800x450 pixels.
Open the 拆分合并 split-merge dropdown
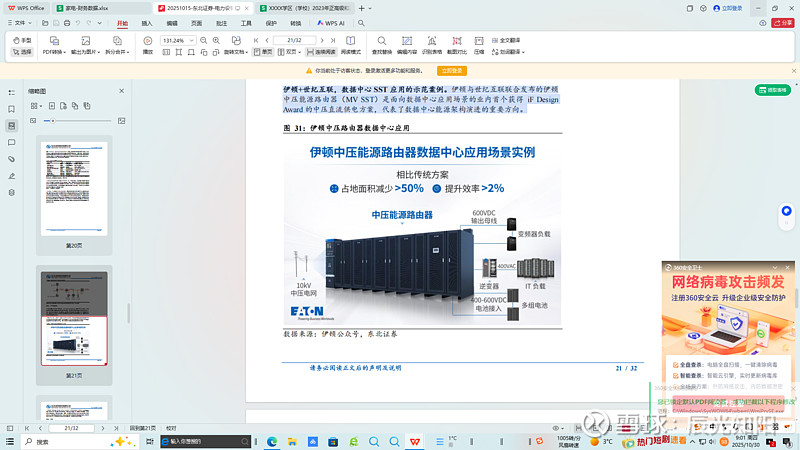point(117,45)
